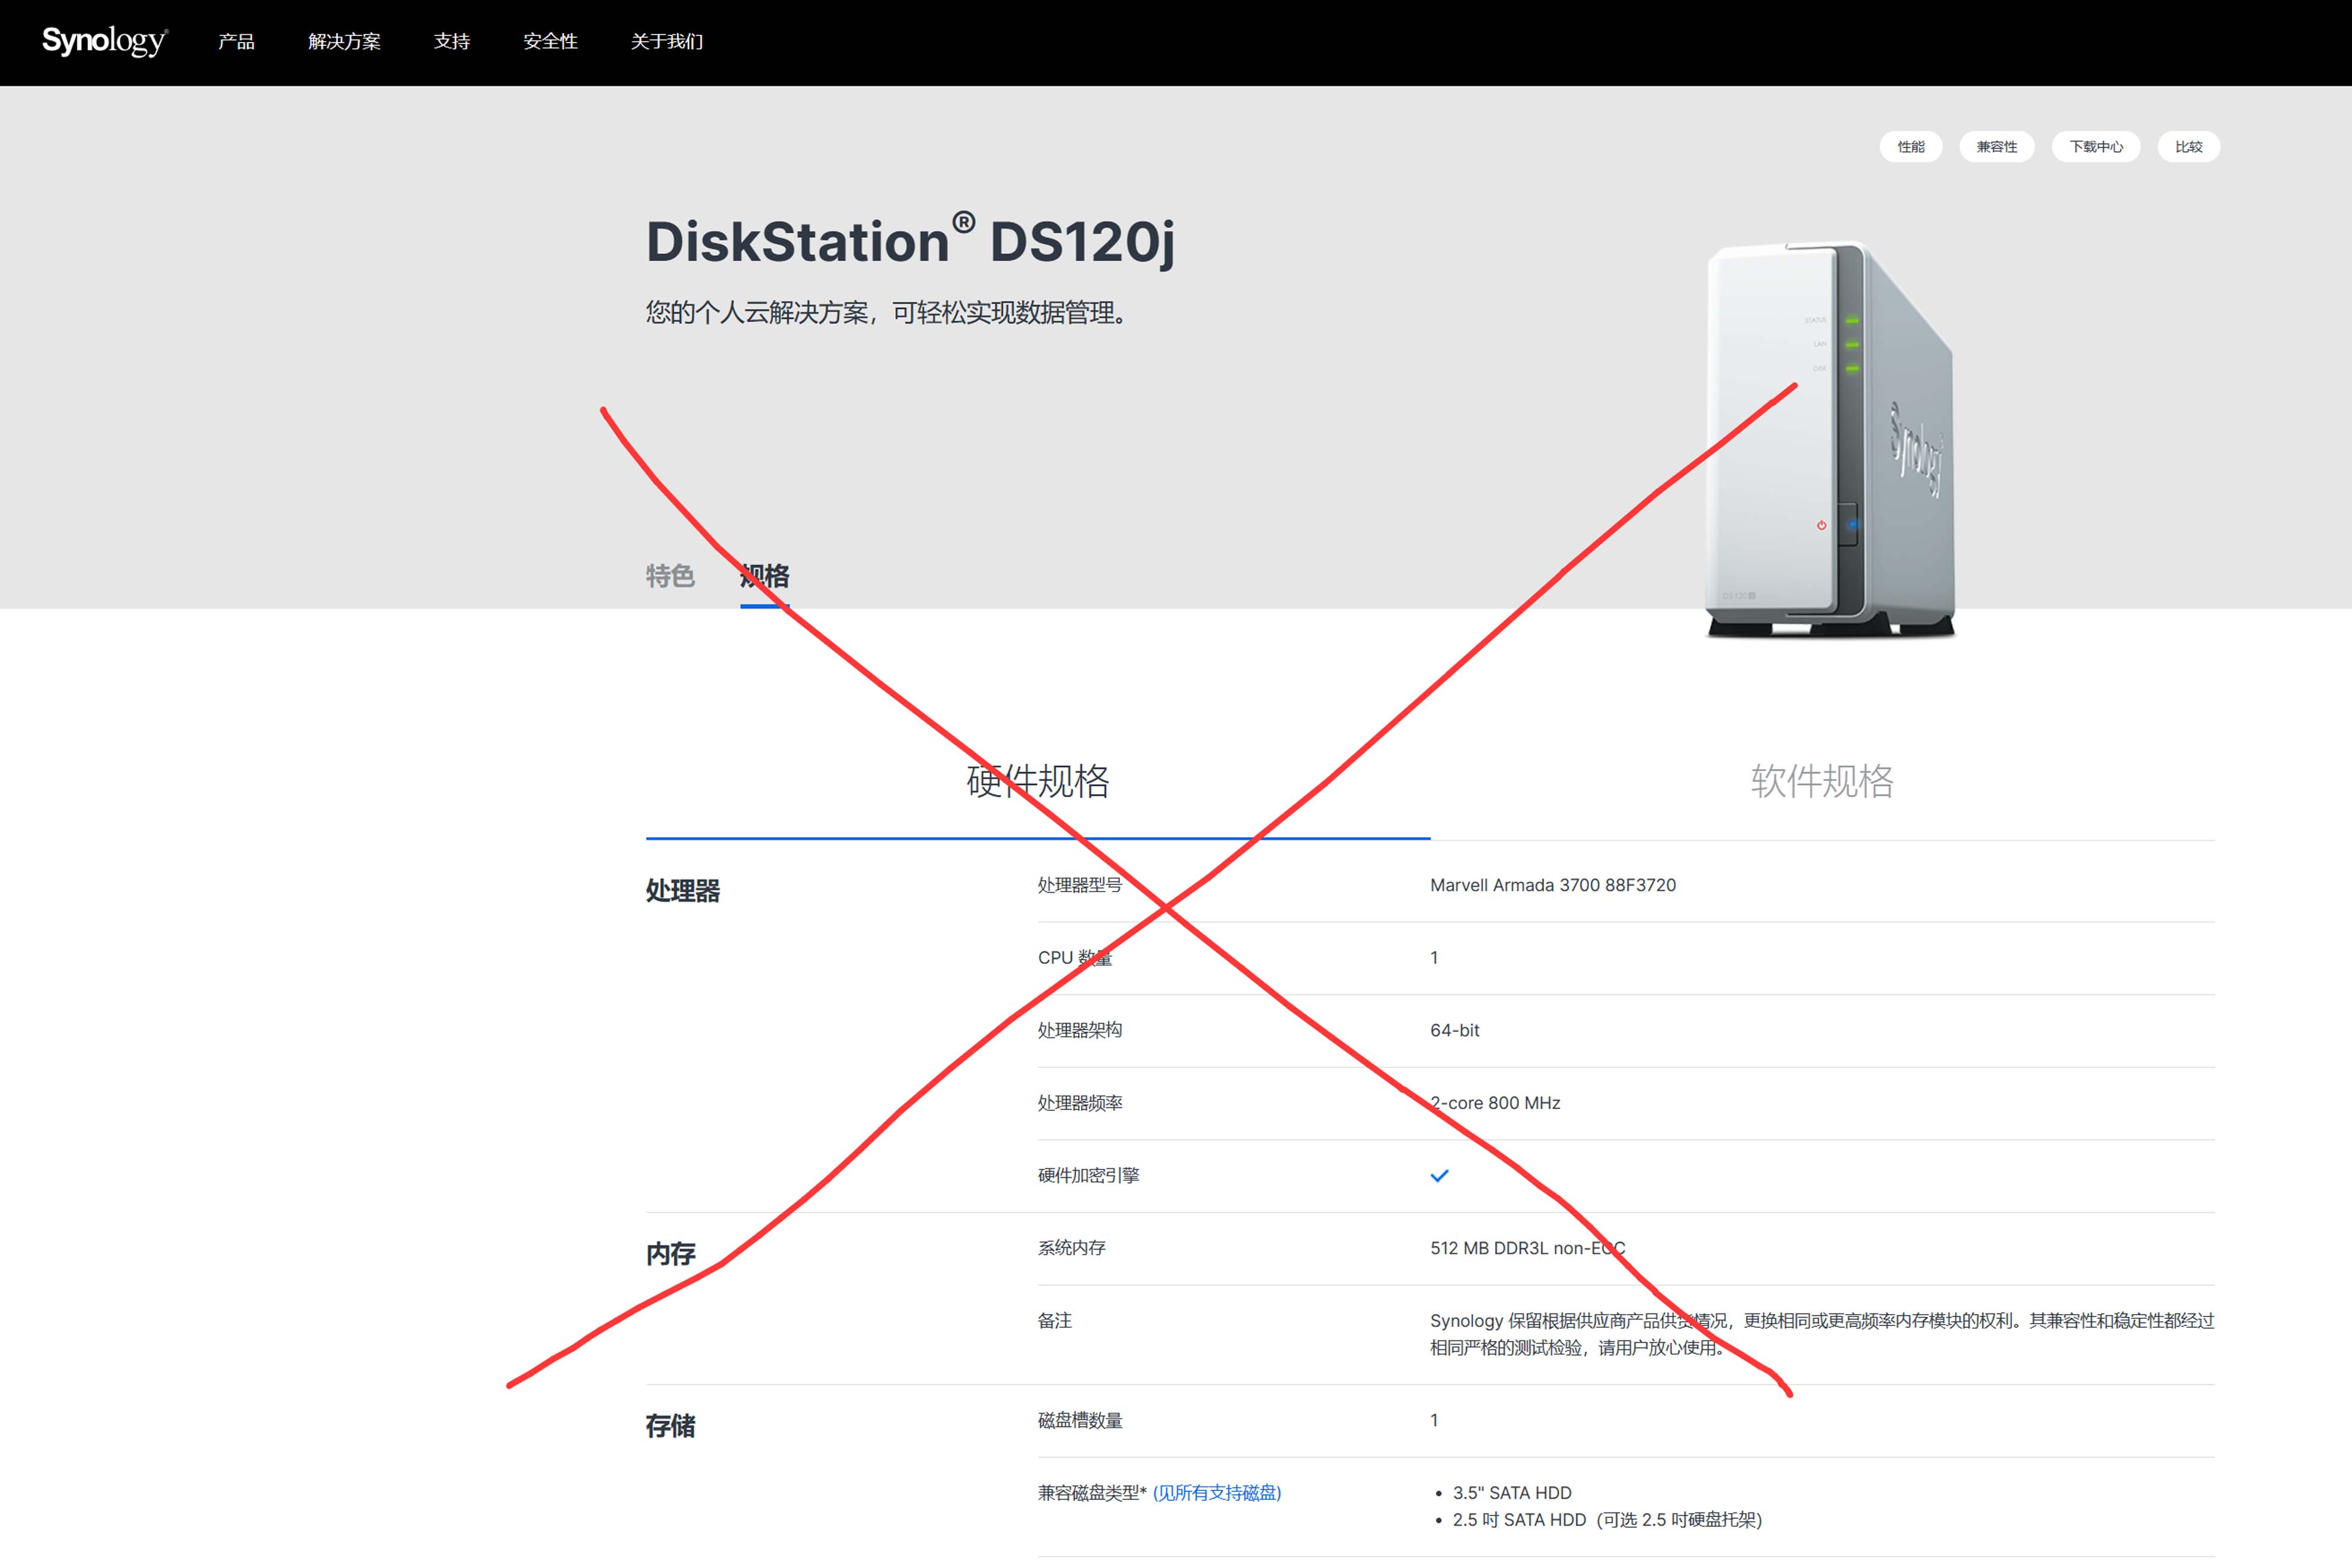
Task: Click the 64-bit value
Action: click(x=1454, y=1030)
